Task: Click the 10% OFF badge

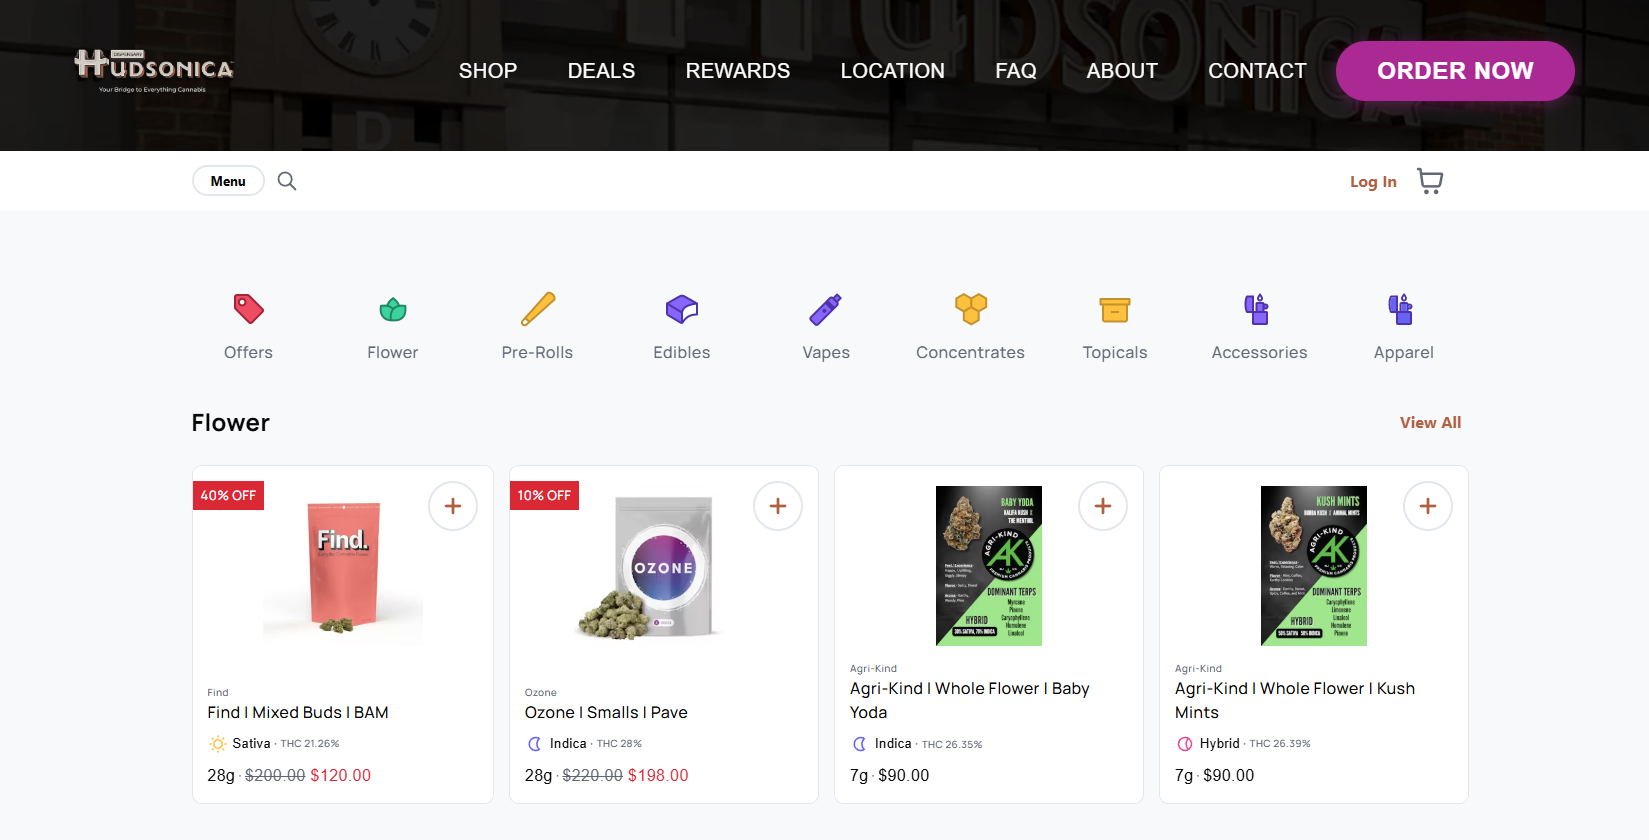Action: tap(544, 496)
